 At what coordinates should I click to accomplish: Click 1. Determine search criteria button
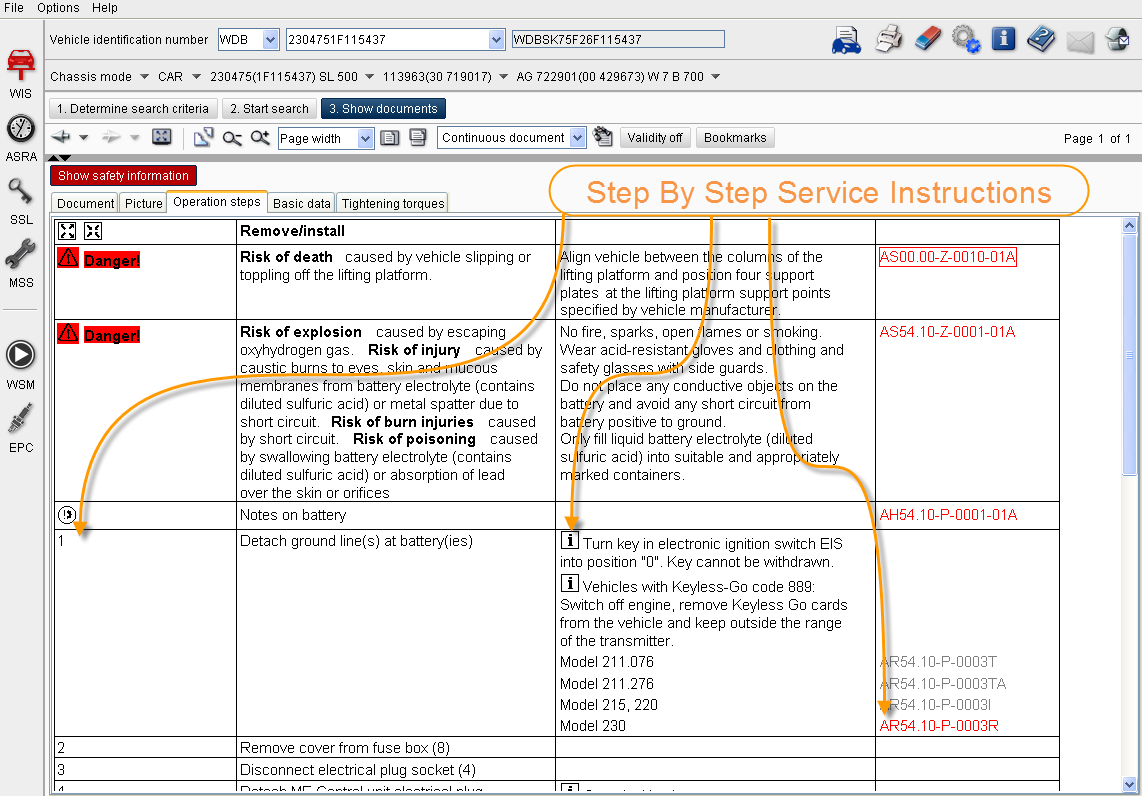133,109
